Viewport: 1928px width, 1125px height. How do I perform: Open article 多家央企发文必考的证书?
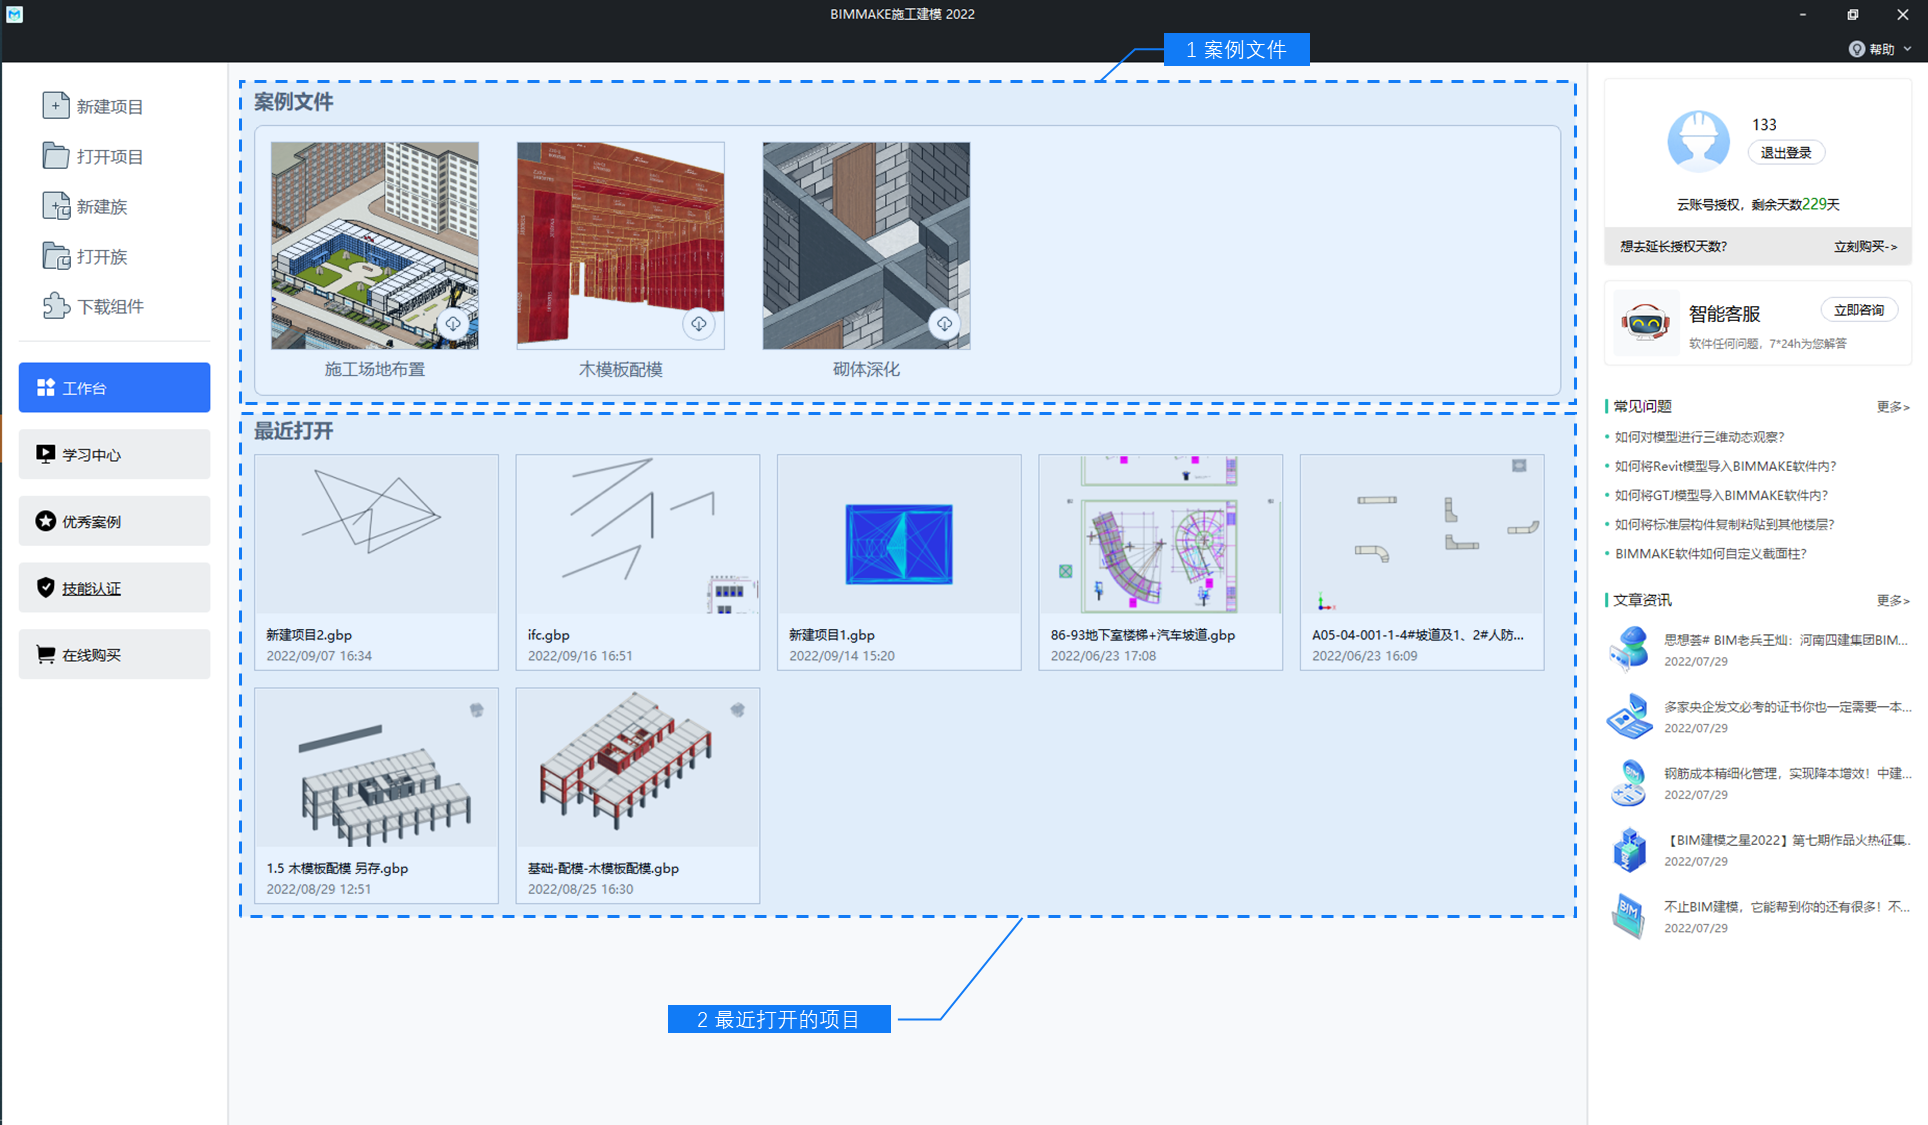[x=1787, y=707]
